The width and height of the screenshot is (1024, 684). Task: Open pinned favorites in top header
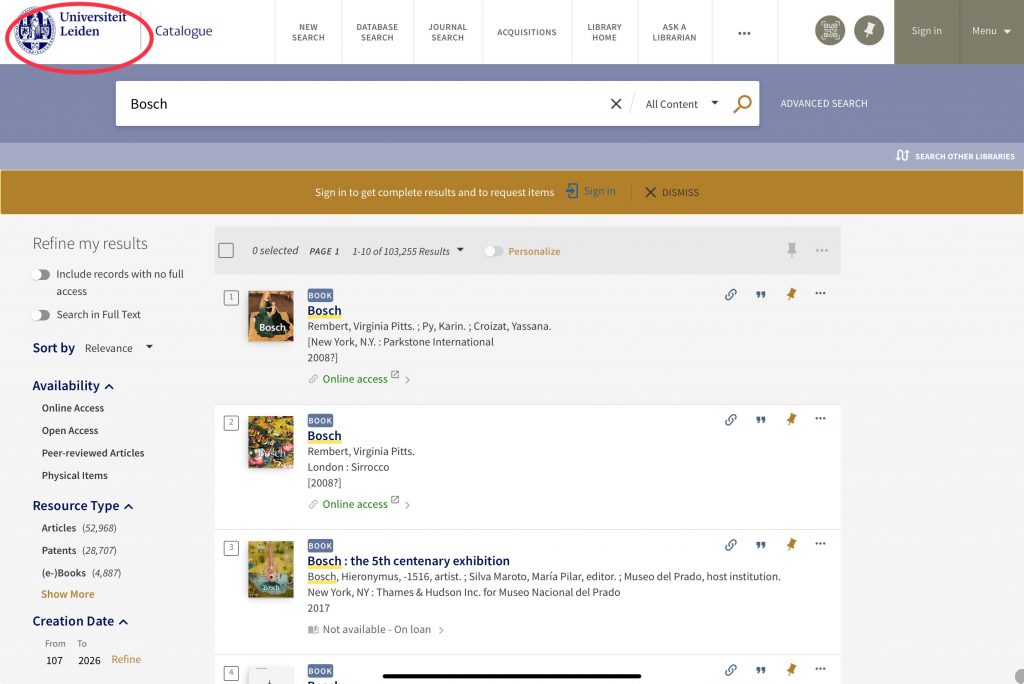(x=869, y=31)
